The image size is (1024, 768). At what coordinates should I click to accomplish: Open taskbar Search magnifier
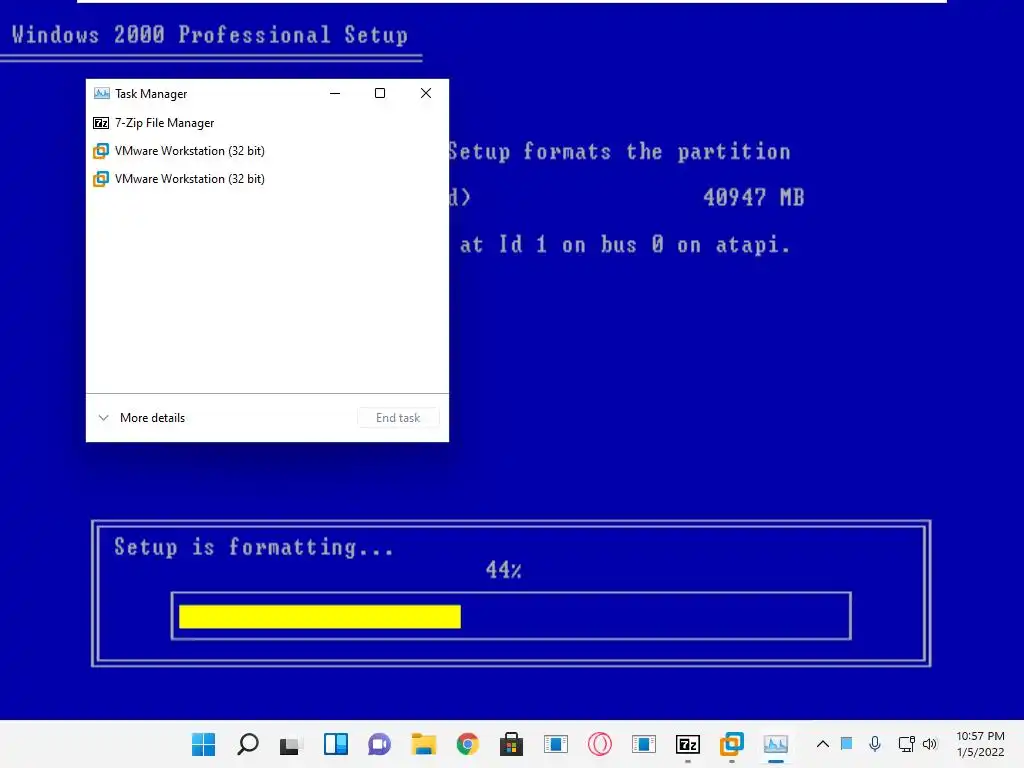point(248,744)
